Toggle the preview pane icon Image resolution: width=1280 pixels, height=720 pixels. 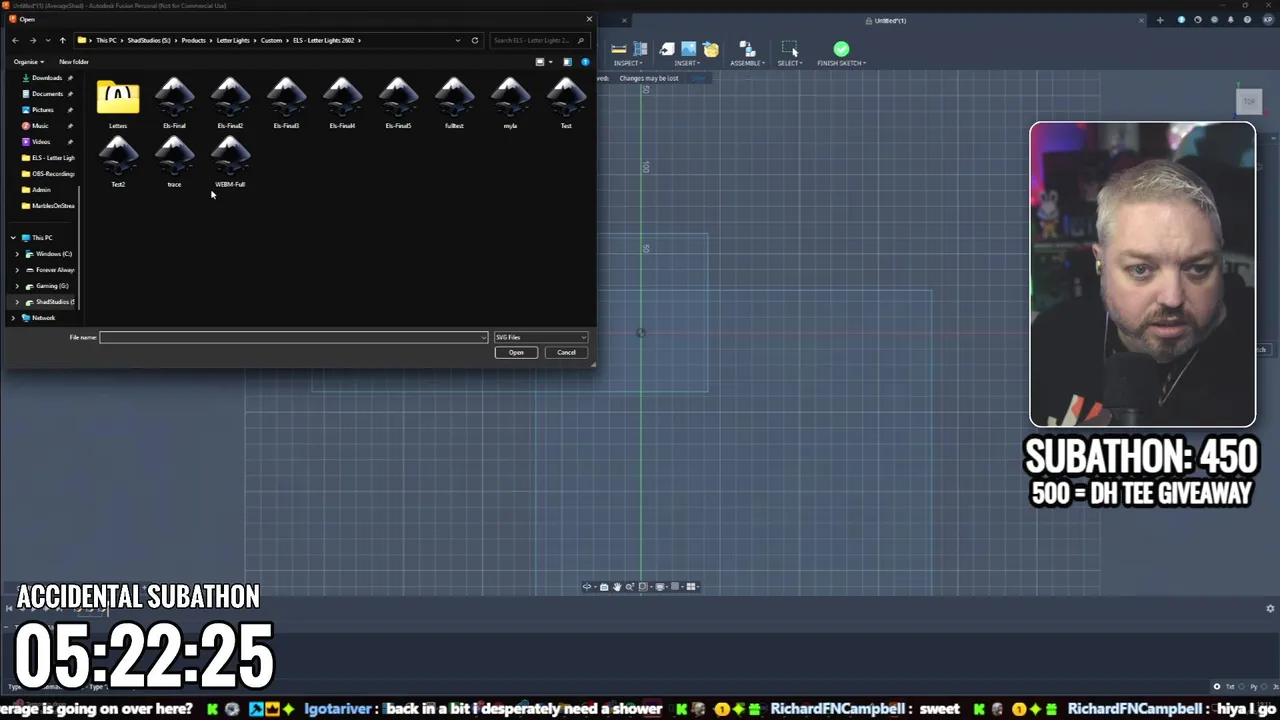(567, 62)
